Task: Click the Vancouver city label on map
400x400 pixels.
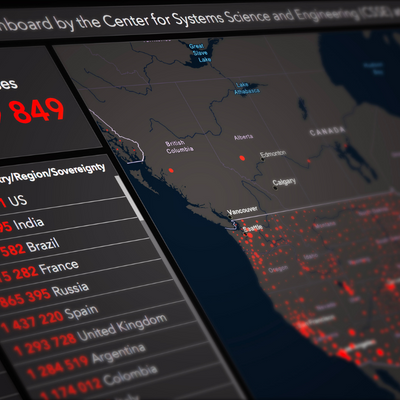Action: pos(242,210)
